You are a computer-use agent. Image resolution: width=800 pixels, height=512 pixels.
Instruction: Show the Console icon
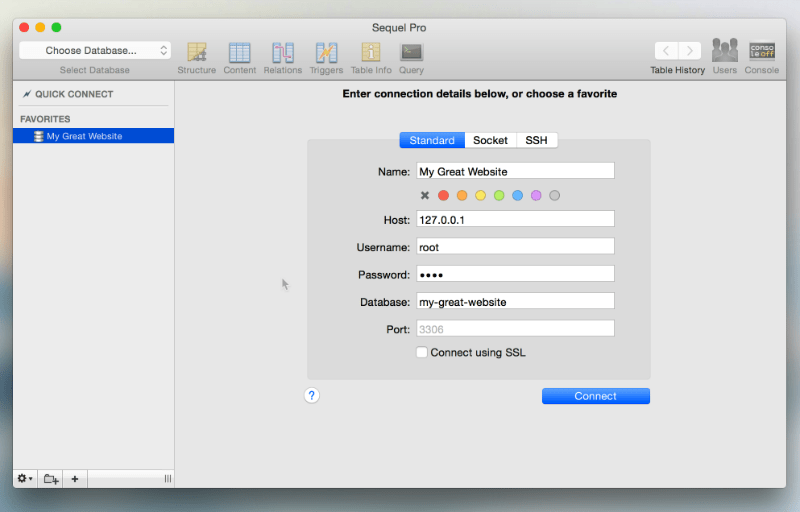(x=762, y=51)
